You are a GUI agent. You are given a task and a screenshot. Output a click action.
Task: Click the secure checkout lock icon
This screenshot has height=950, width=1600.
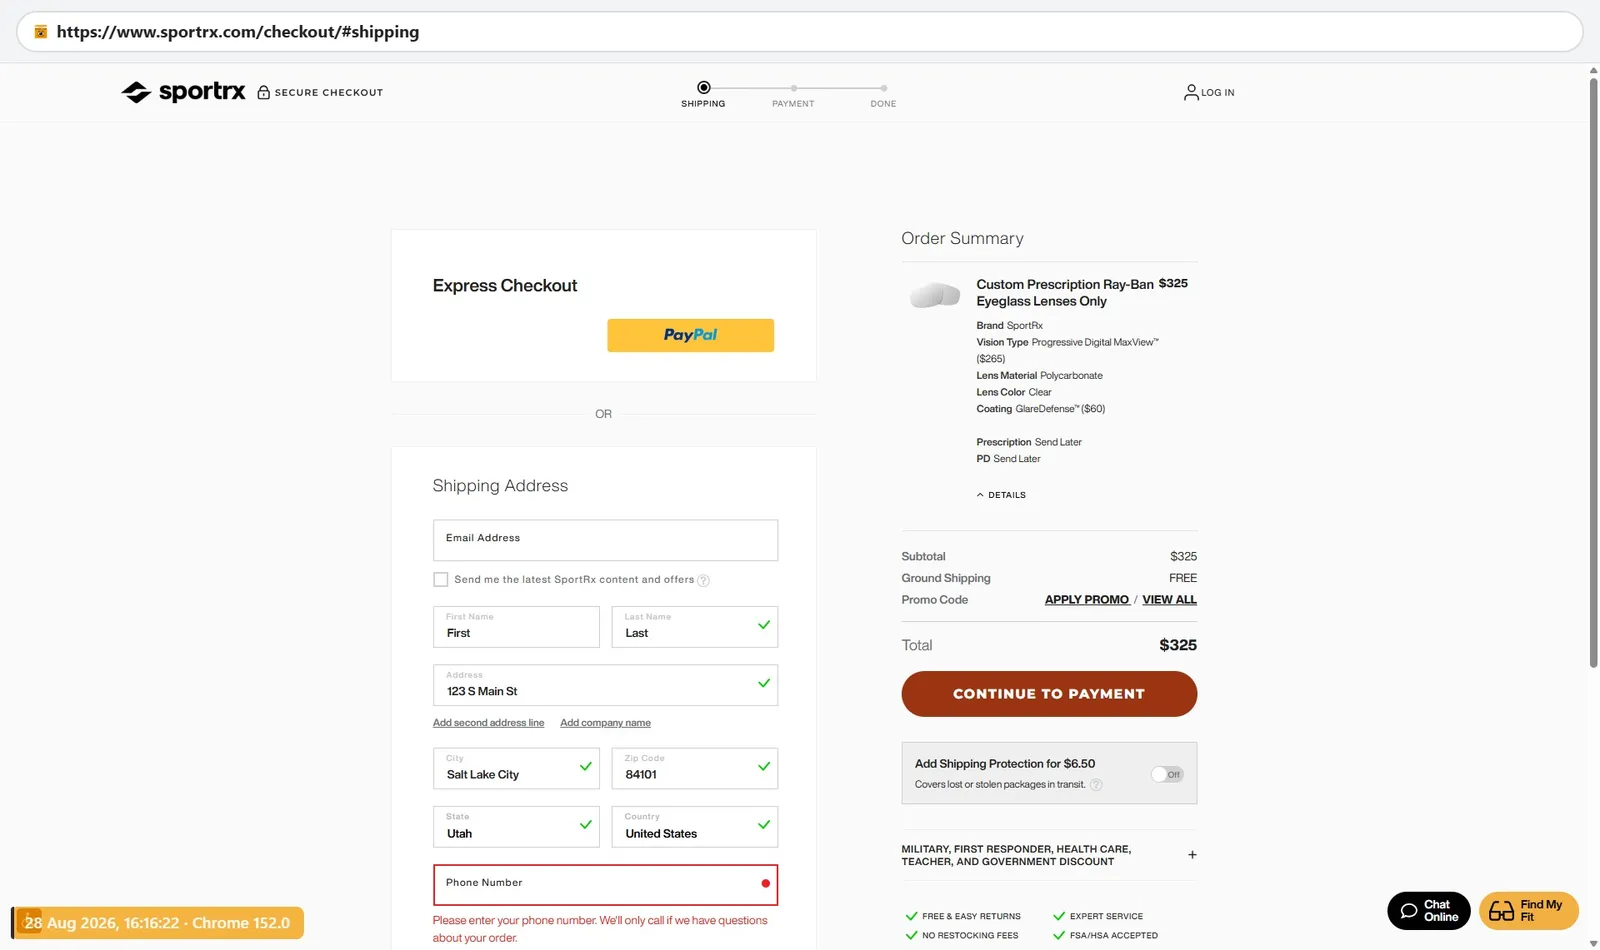(x=264, y=92)
